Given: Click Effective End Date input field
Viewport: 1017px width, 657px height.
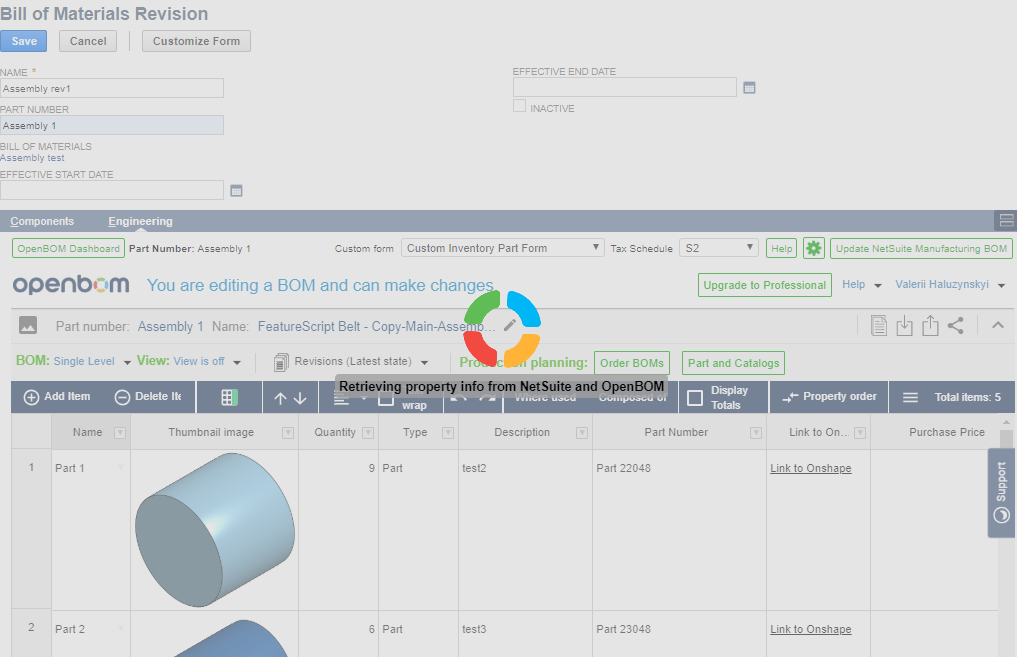Looking at the screenshot, I should tap(625, 87).
